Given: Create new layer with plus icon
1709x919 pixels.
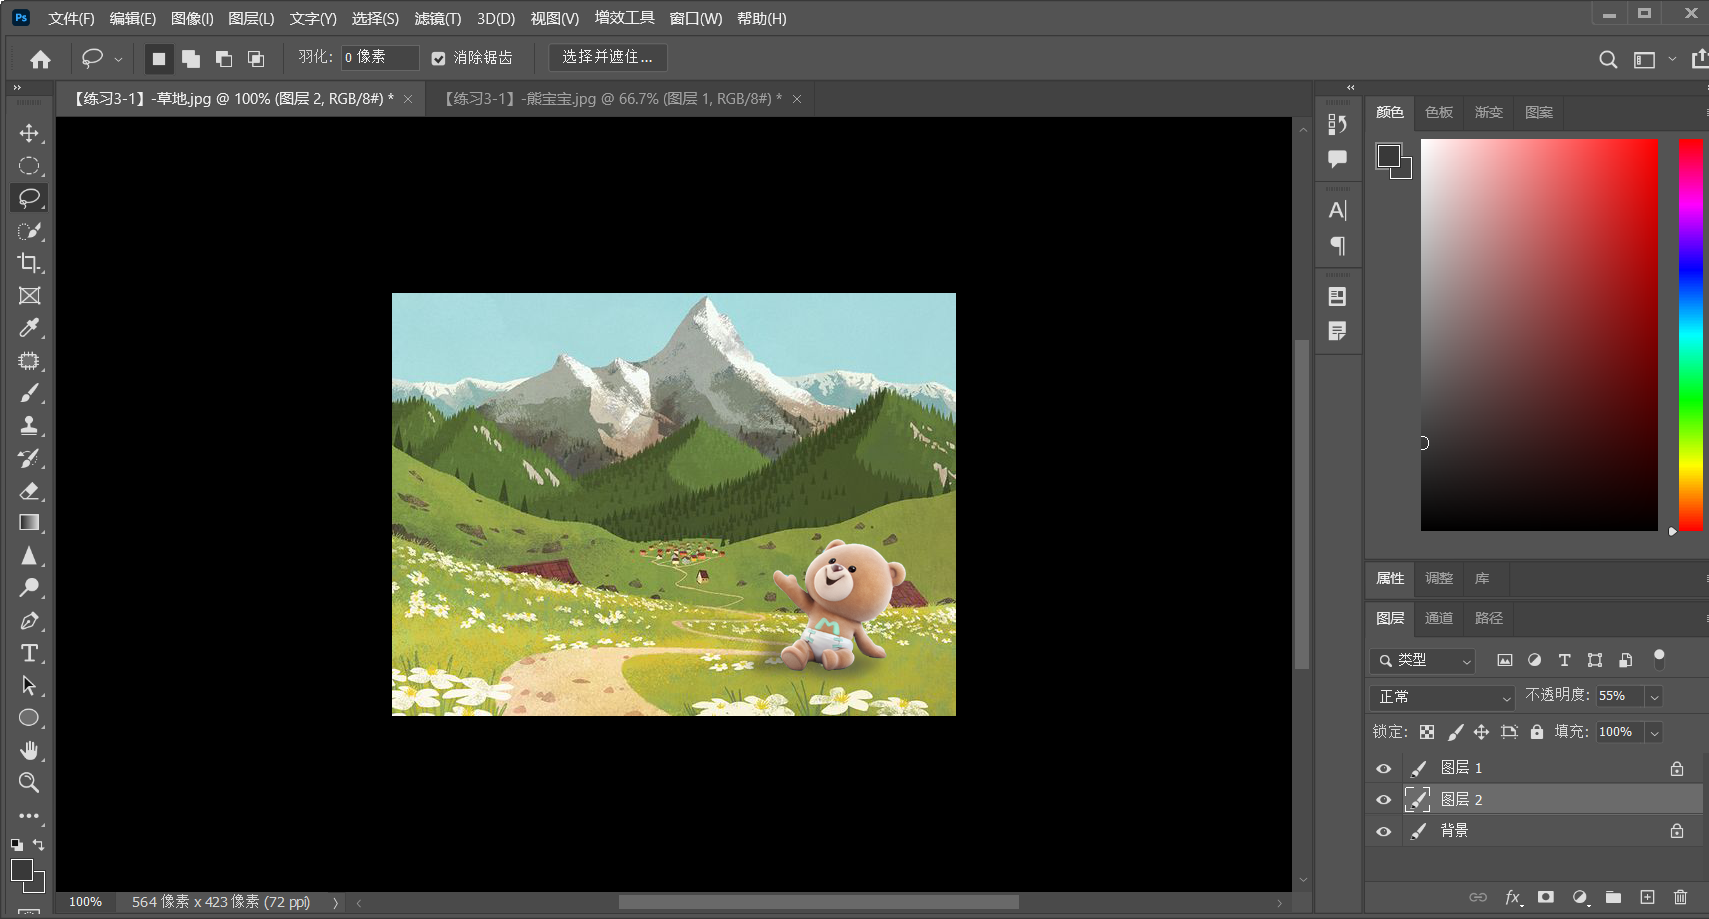Looking at the screenshot, I should click(x=1647, y=897).
